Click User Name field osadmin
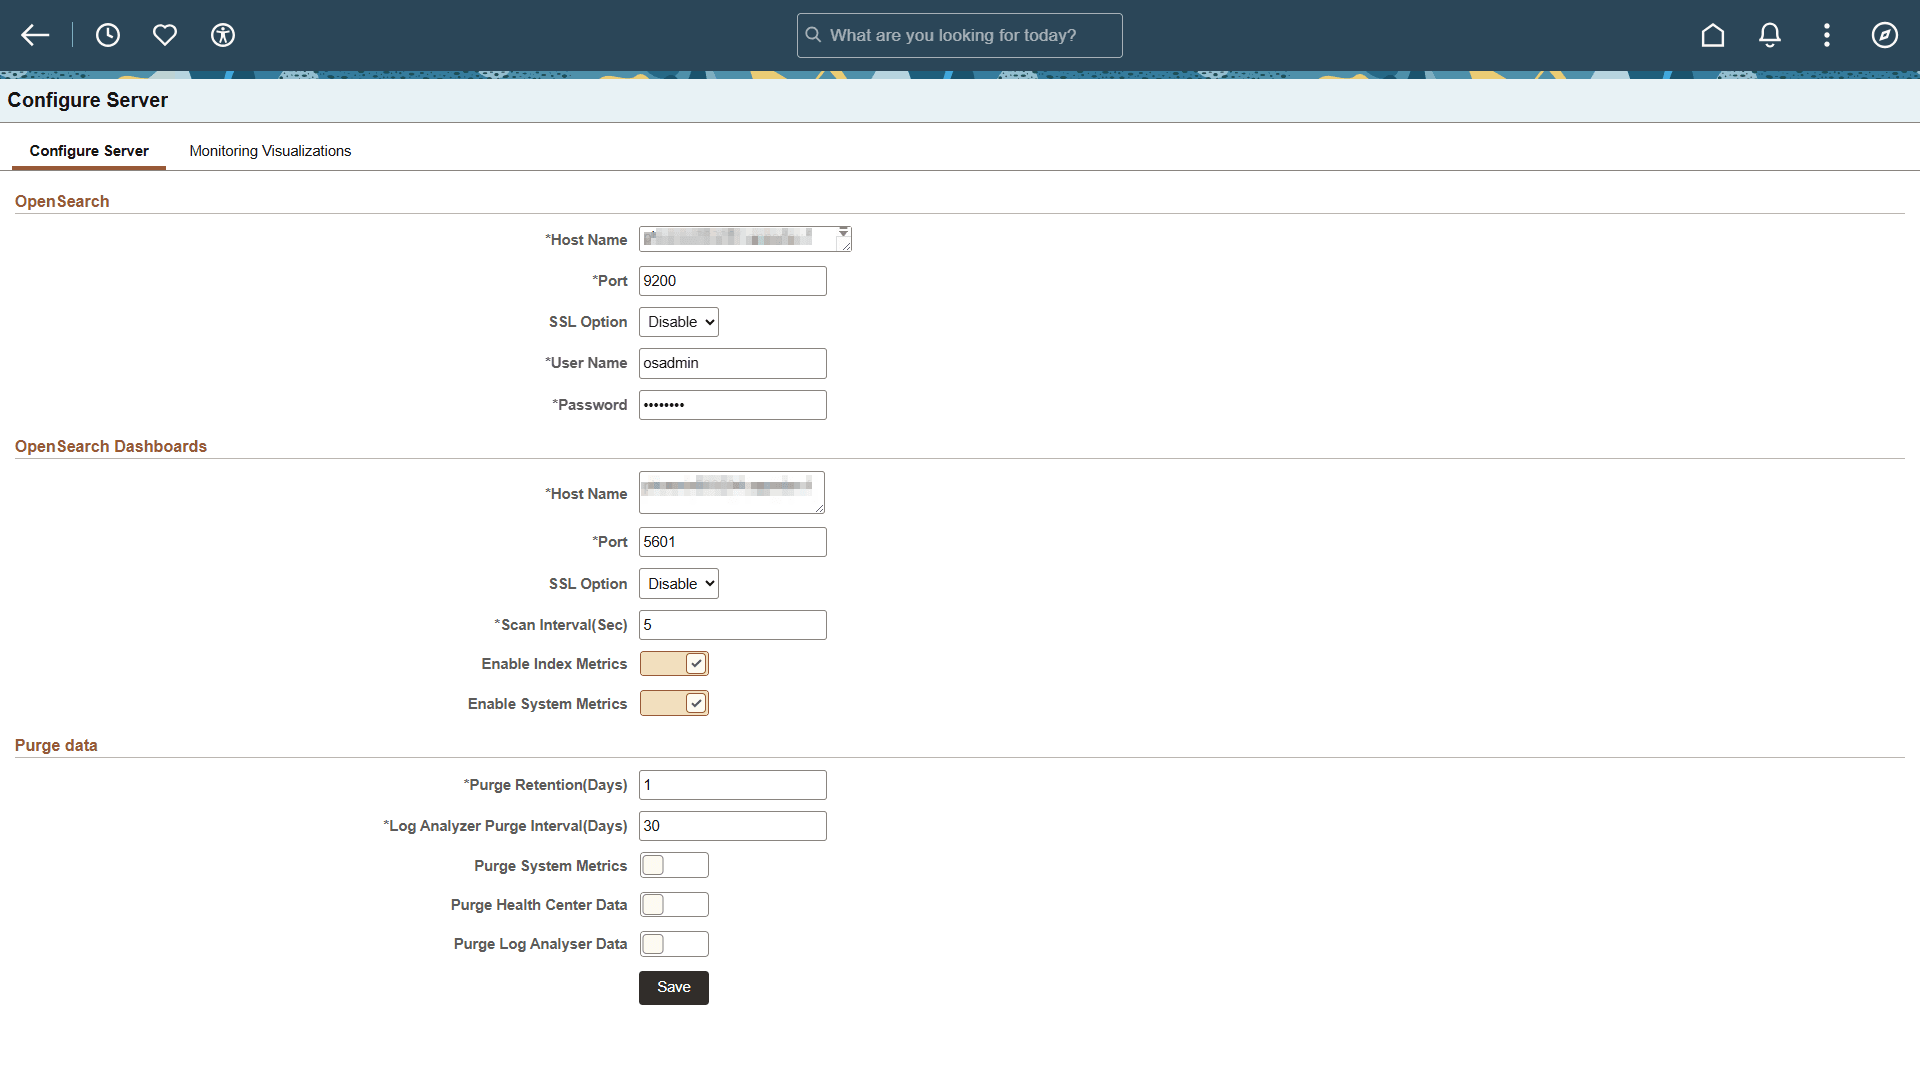 point(733,363)
